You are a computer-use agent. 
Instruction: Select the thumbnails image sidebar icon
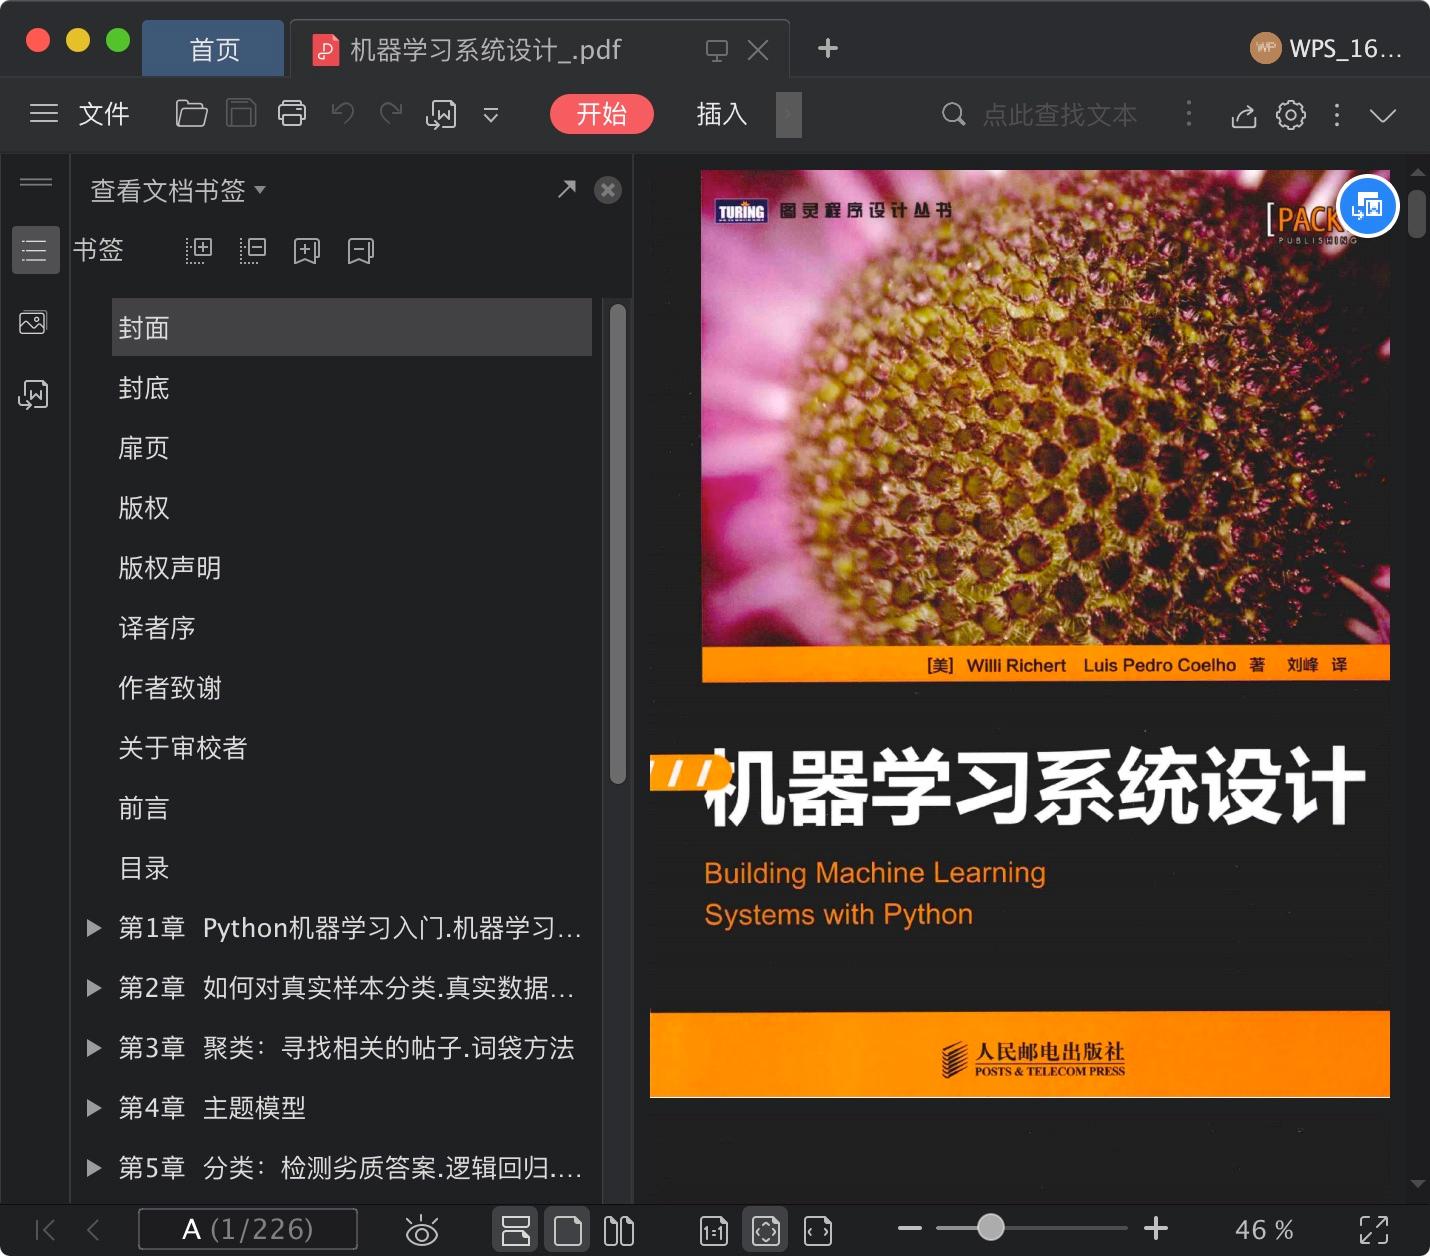[33, 323]
